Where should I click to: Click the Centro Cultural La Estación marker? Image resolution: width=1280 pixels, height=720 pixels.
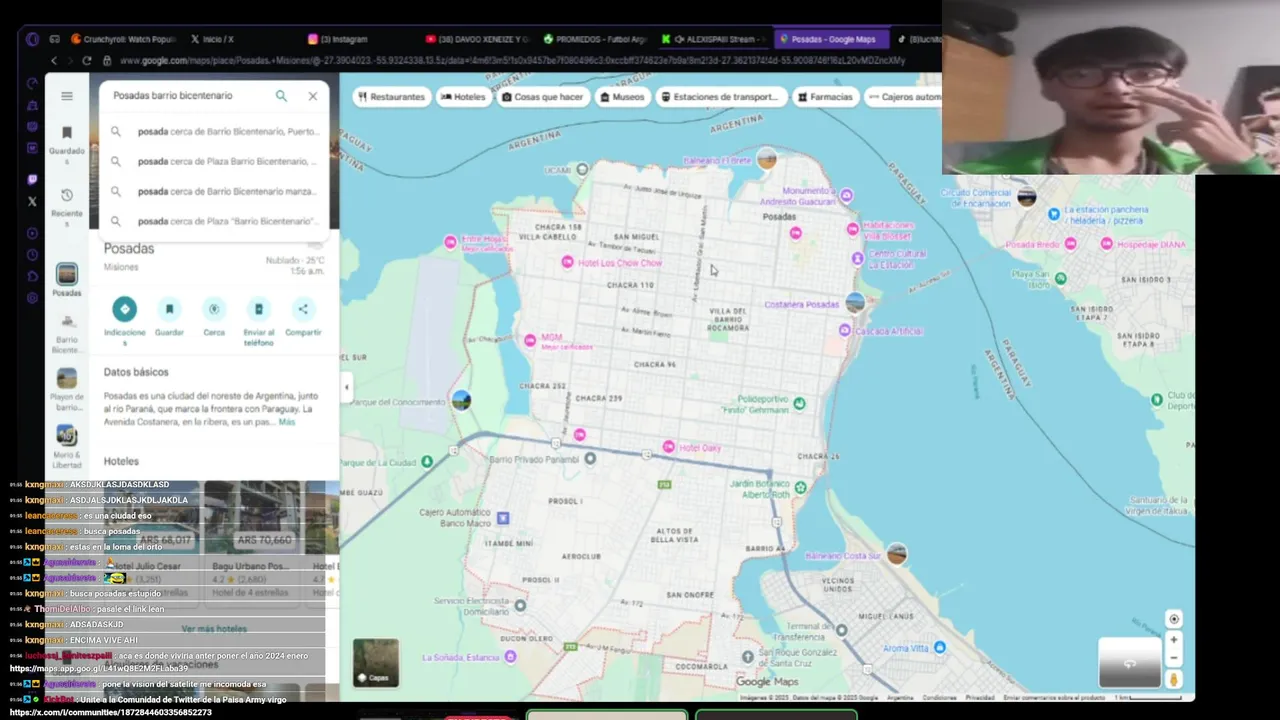click(x=857, y=259)
